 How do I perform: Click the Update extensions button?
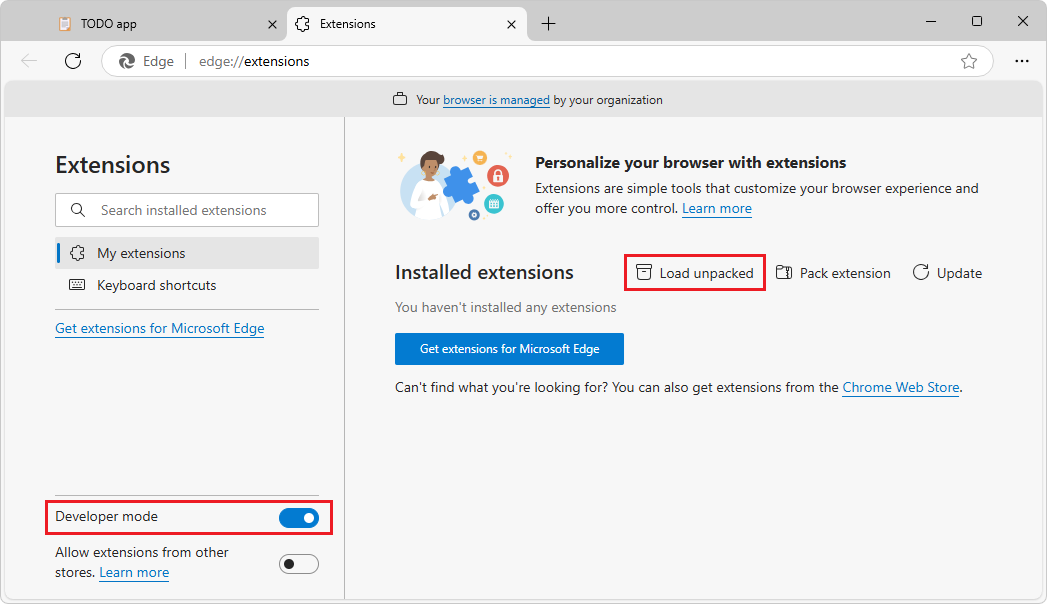coord(947,273)
